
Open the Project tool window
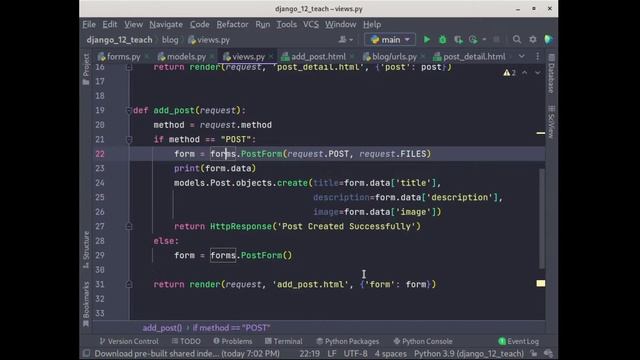point(86,69)
